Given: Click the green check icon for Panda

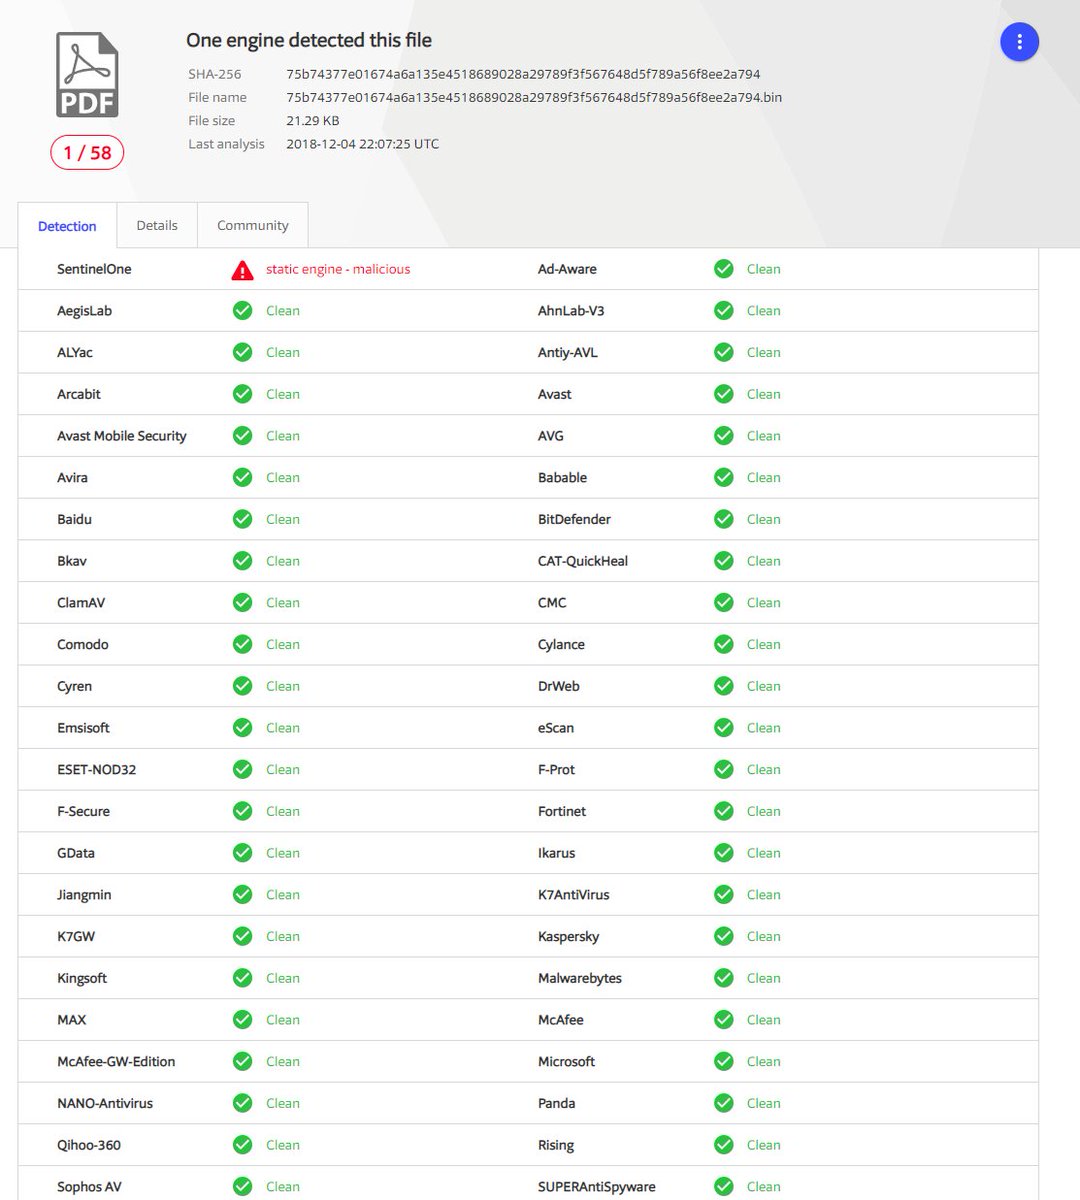Looking at the screenshot, I should [x=723, y=1103].
